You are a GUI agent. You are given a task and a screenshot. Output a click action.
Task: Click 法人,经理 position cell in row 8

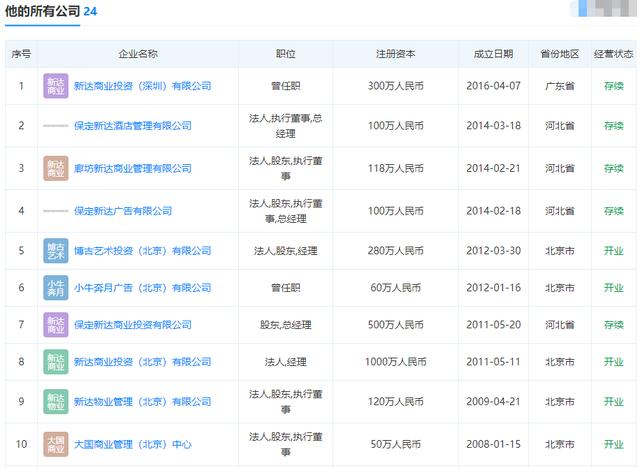pos(286,362)
